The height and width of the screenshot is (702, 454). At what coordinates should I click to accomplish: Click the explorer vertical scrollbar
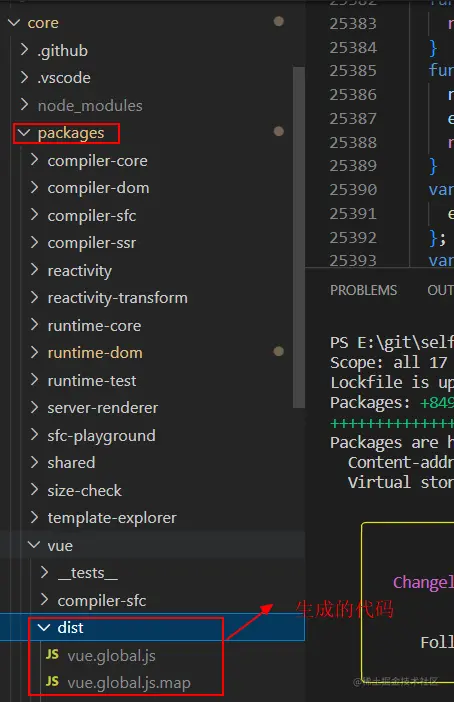(x=299, y=237)
